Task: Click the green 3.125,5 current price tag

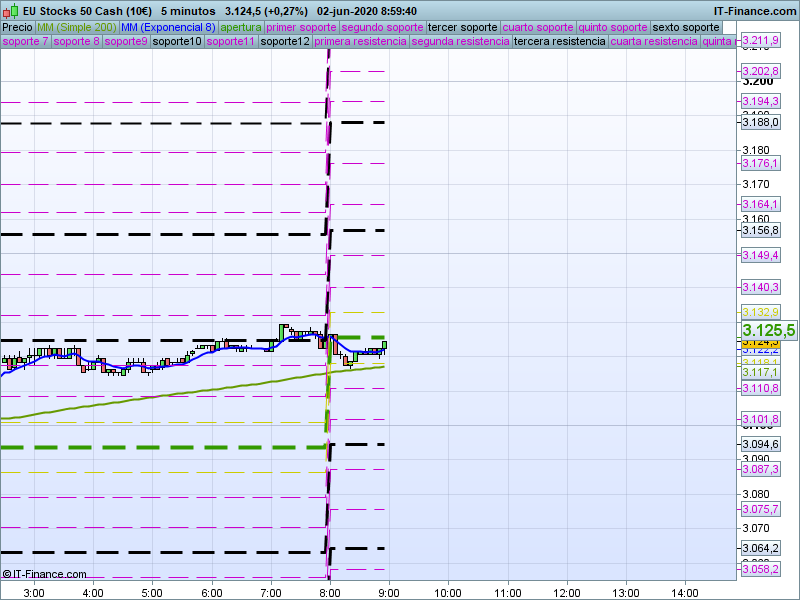Action: [768, 331]
